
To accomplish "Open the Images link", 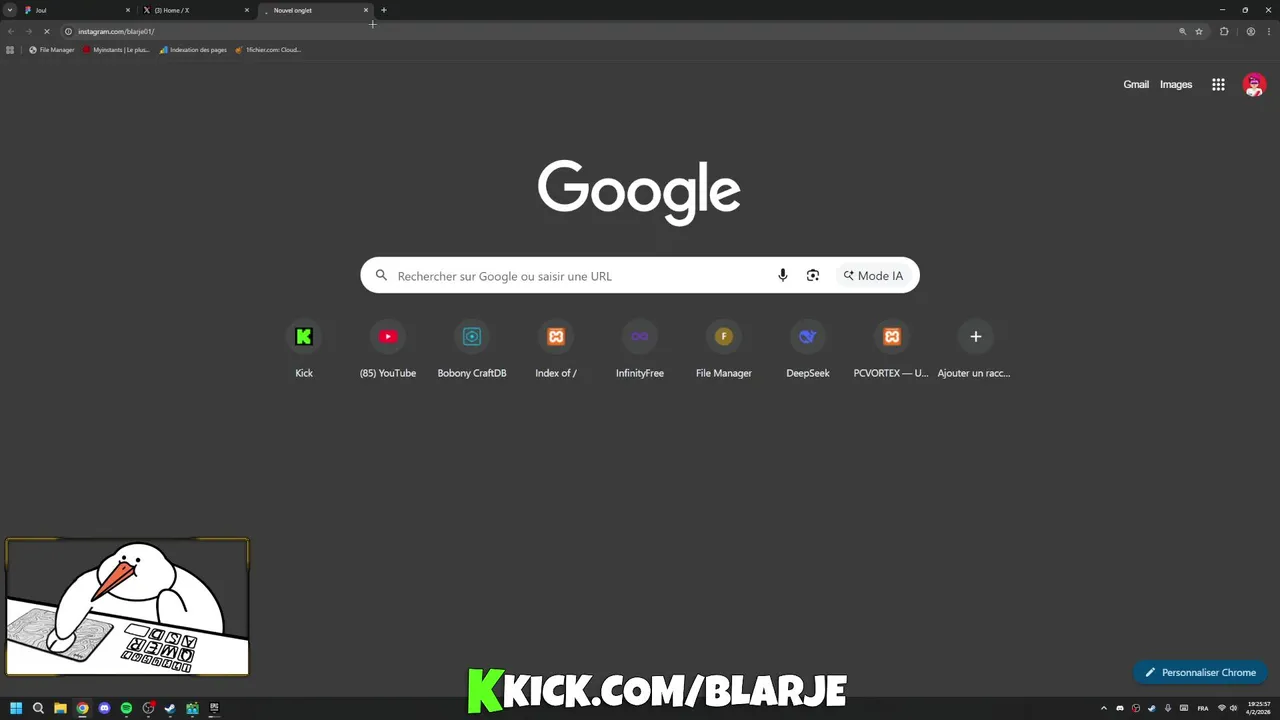I will coord(1176,85).
